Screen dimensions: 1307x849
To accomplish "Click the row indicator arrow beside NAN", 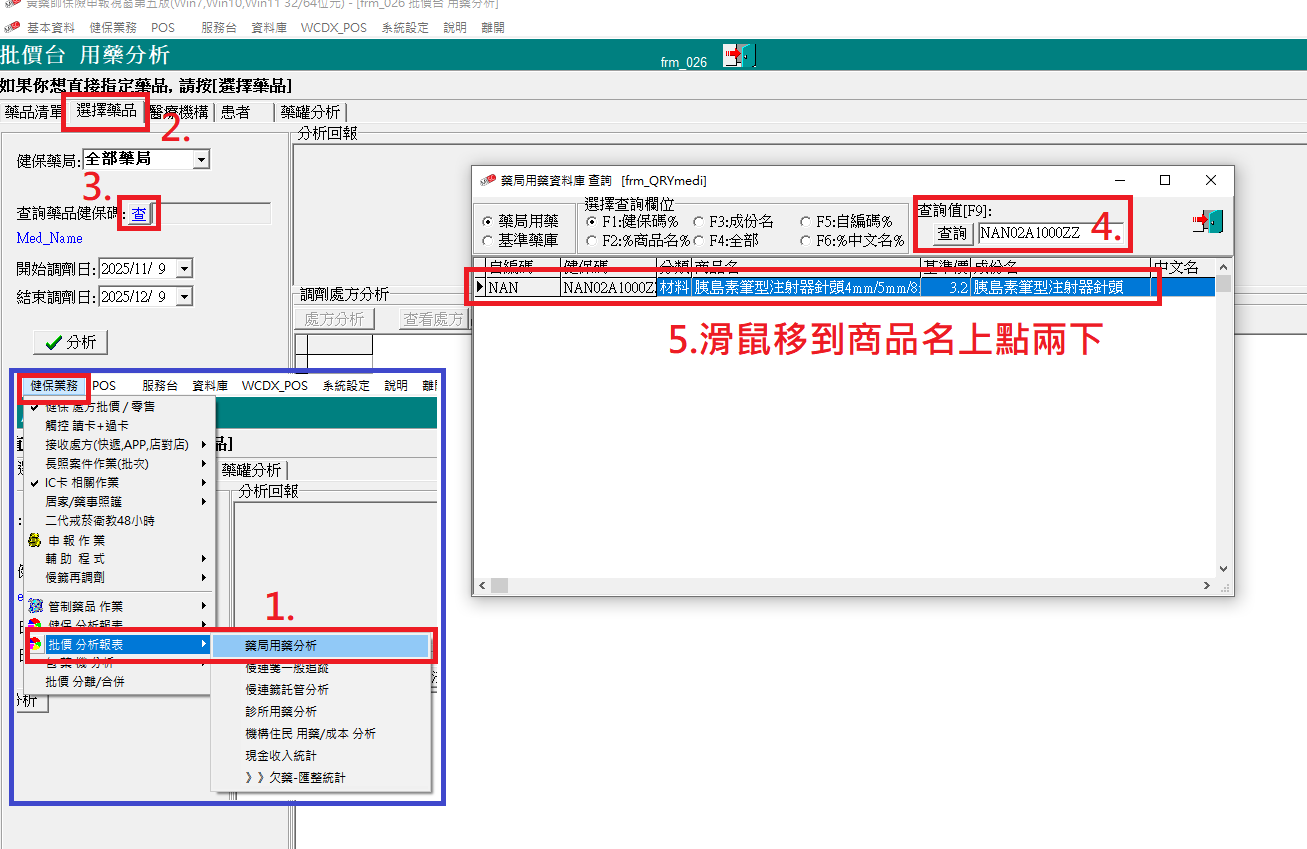I will [x=479, y=287].
